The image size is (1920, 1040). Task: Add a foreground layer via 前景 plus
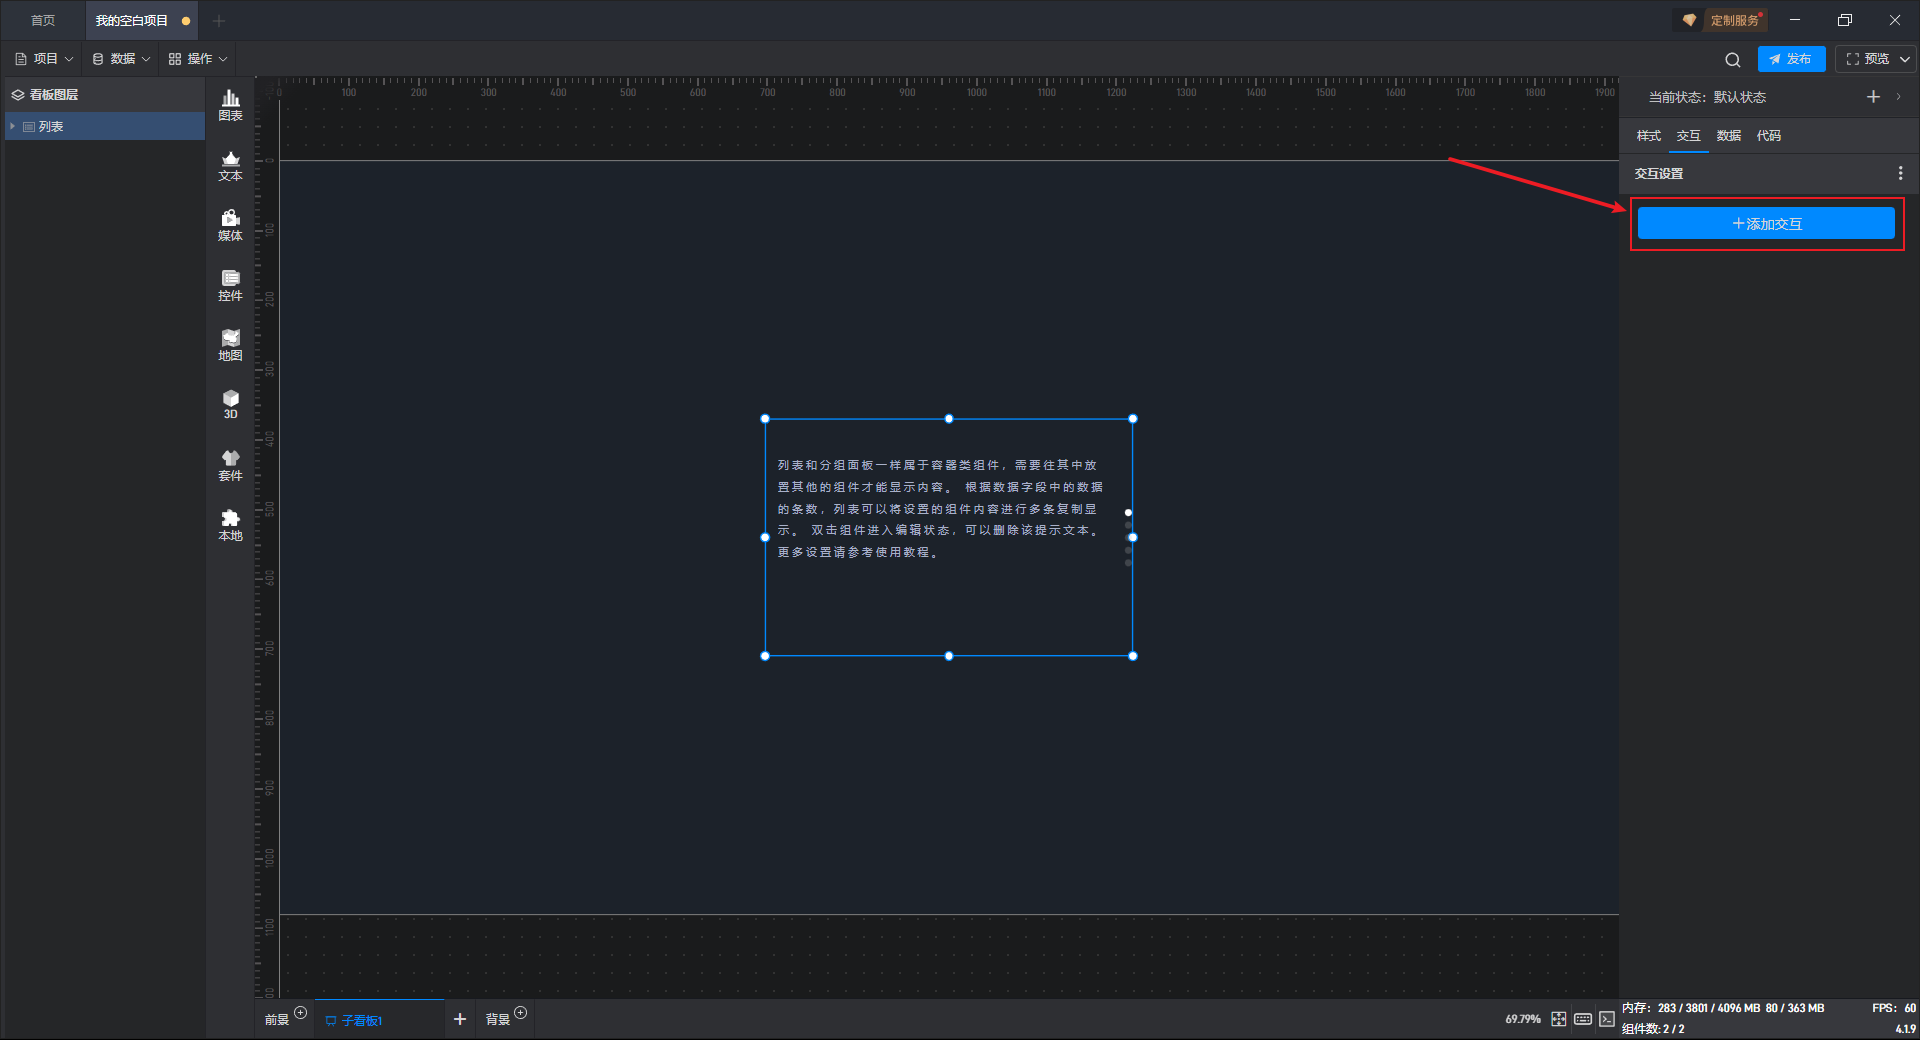pyautogui.click(x=301, y=1013)
